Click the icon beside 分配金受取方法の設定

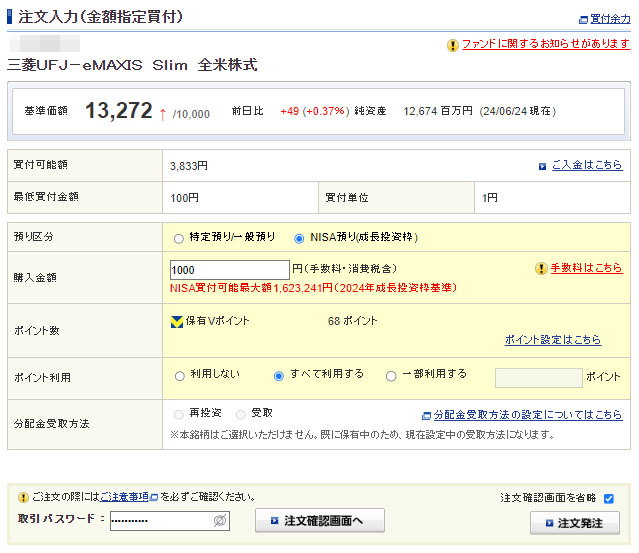tap(427, 414)
